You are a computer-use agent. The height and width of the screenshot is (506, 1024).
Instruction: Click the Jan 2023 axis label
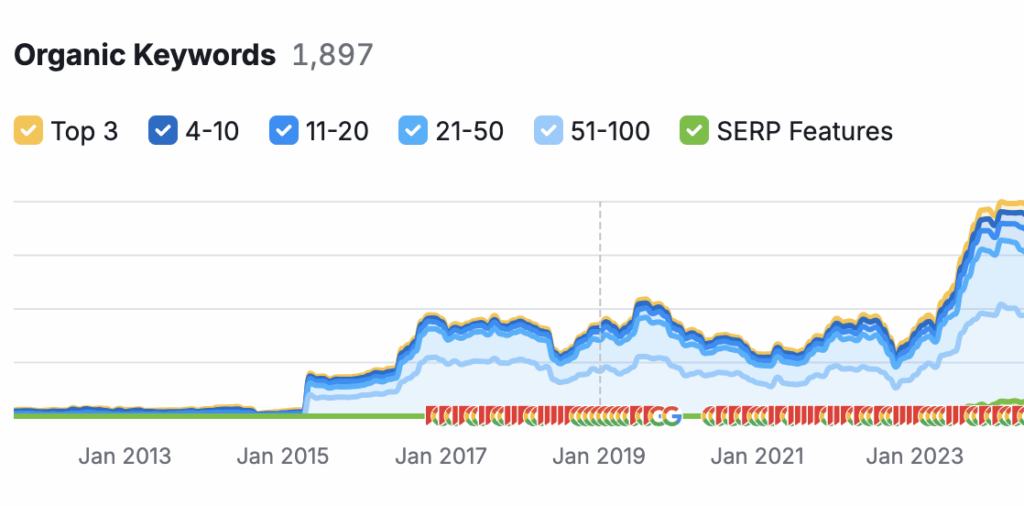click(x=915, y=456)
